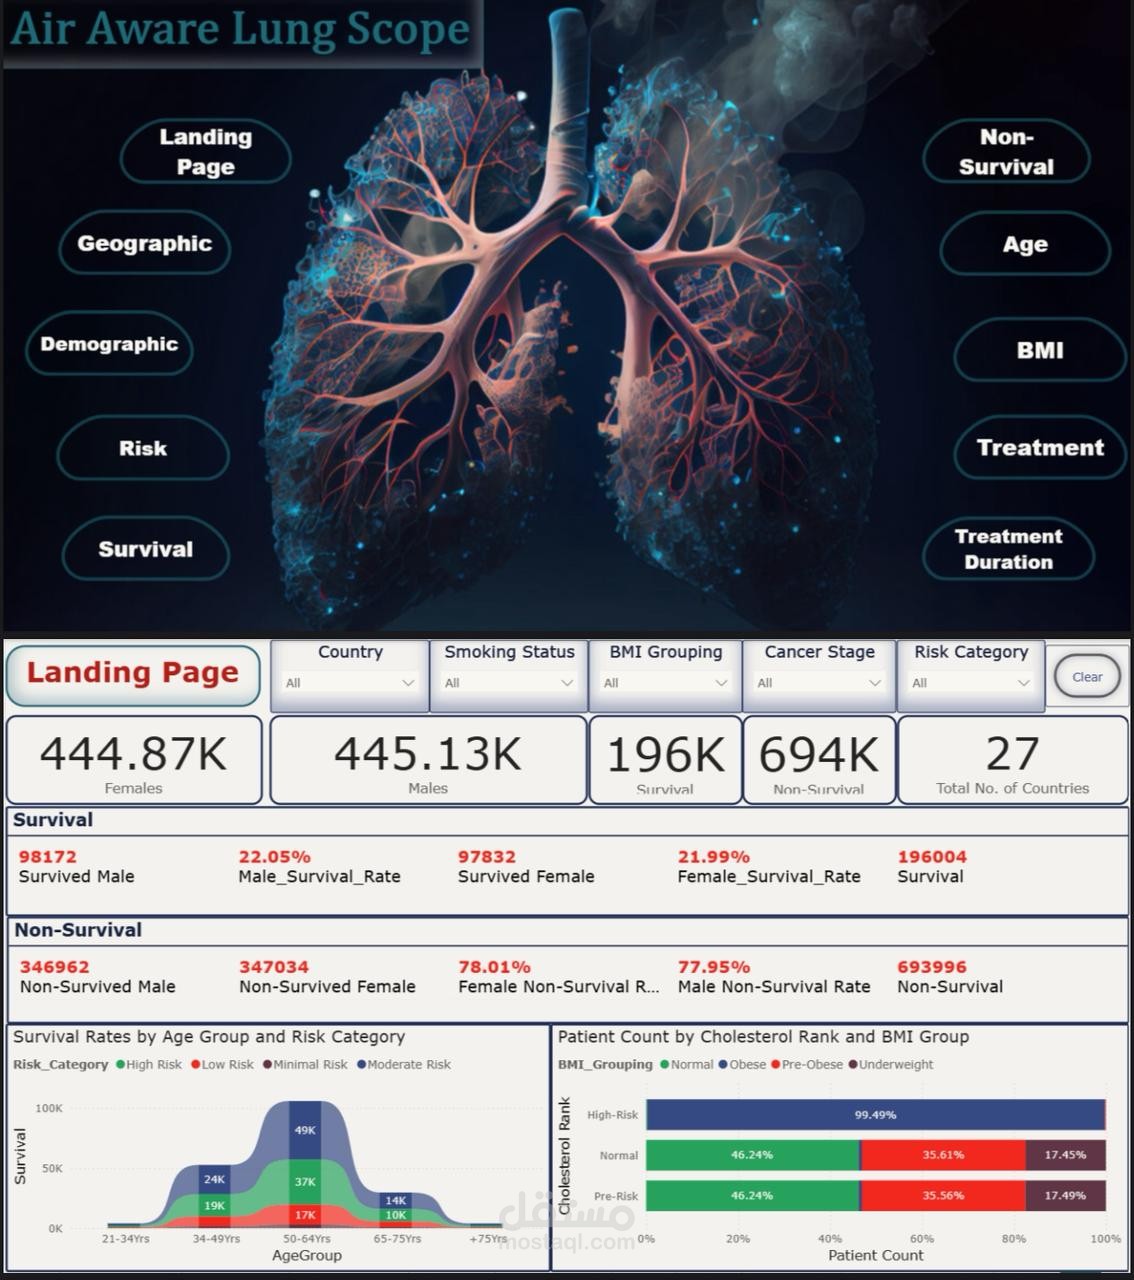This screenshot has width=1134, height=1280.
Task: Click the 37K green area label
Action: [x=305, y=1182]
